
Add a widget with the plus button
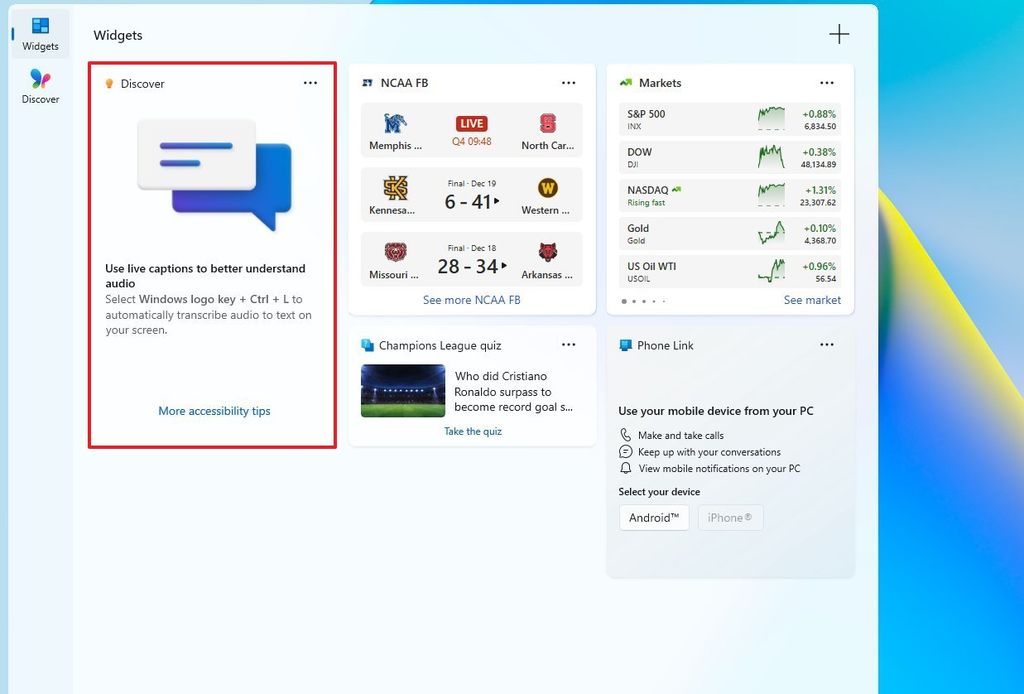click(x=839, y=34)
